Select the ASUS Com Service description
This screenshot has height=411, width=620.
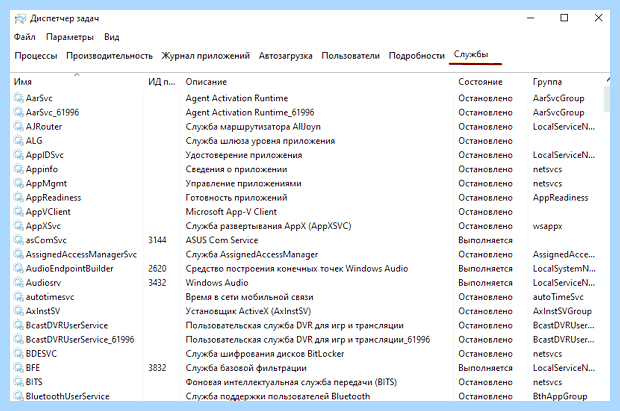coord(221,240)
